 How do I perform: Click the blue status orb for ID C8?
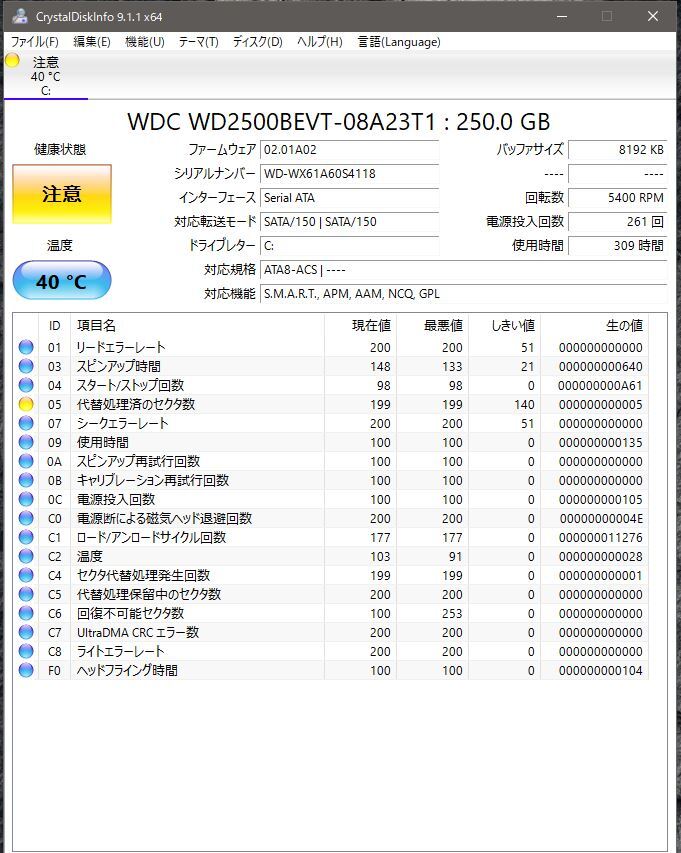tap(26, 652)
